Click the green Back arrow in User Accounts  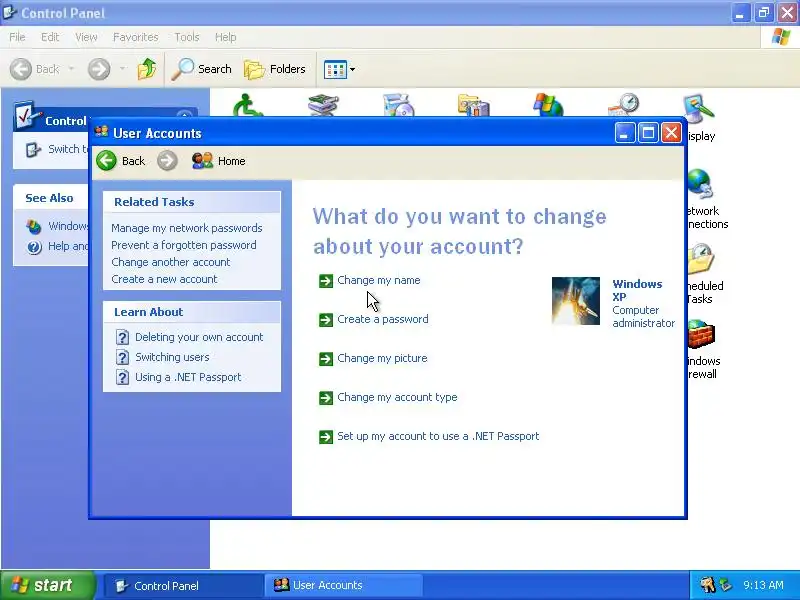pos(107,161)
